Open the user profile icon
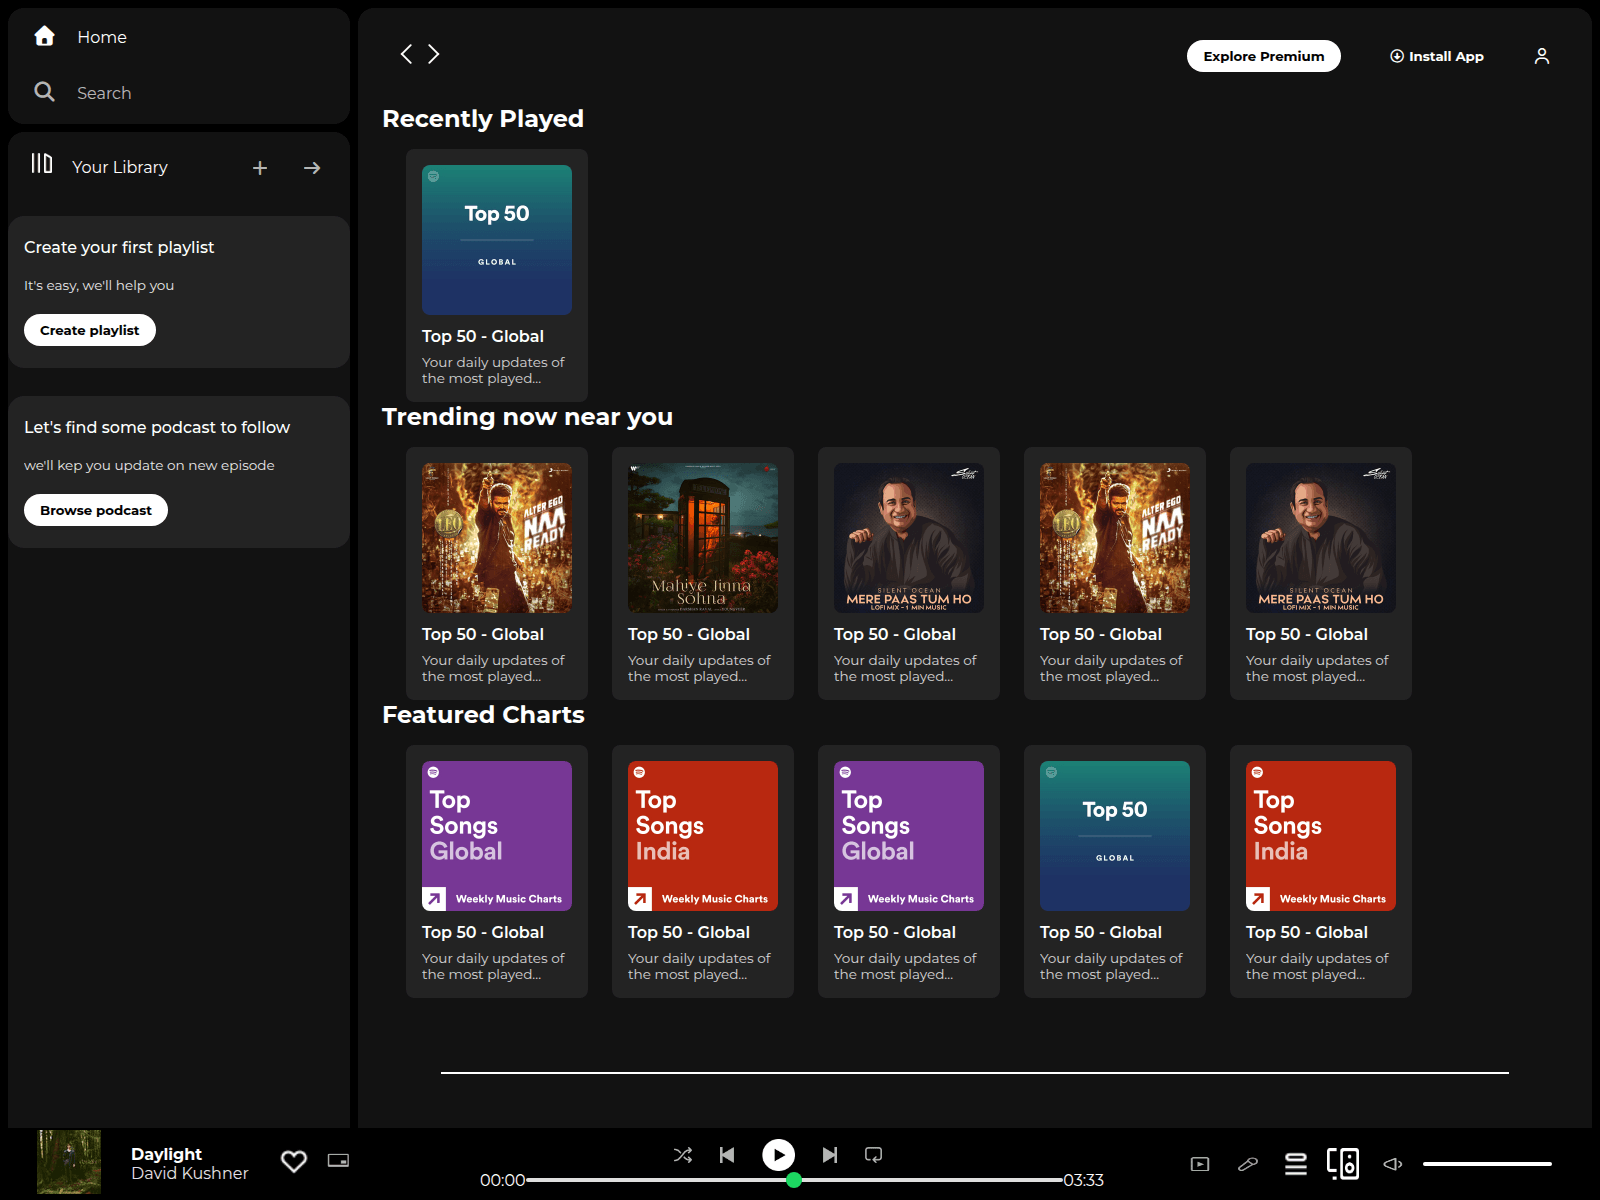Viewport: 1600px width, 1200px height. tap(1542, 56)
